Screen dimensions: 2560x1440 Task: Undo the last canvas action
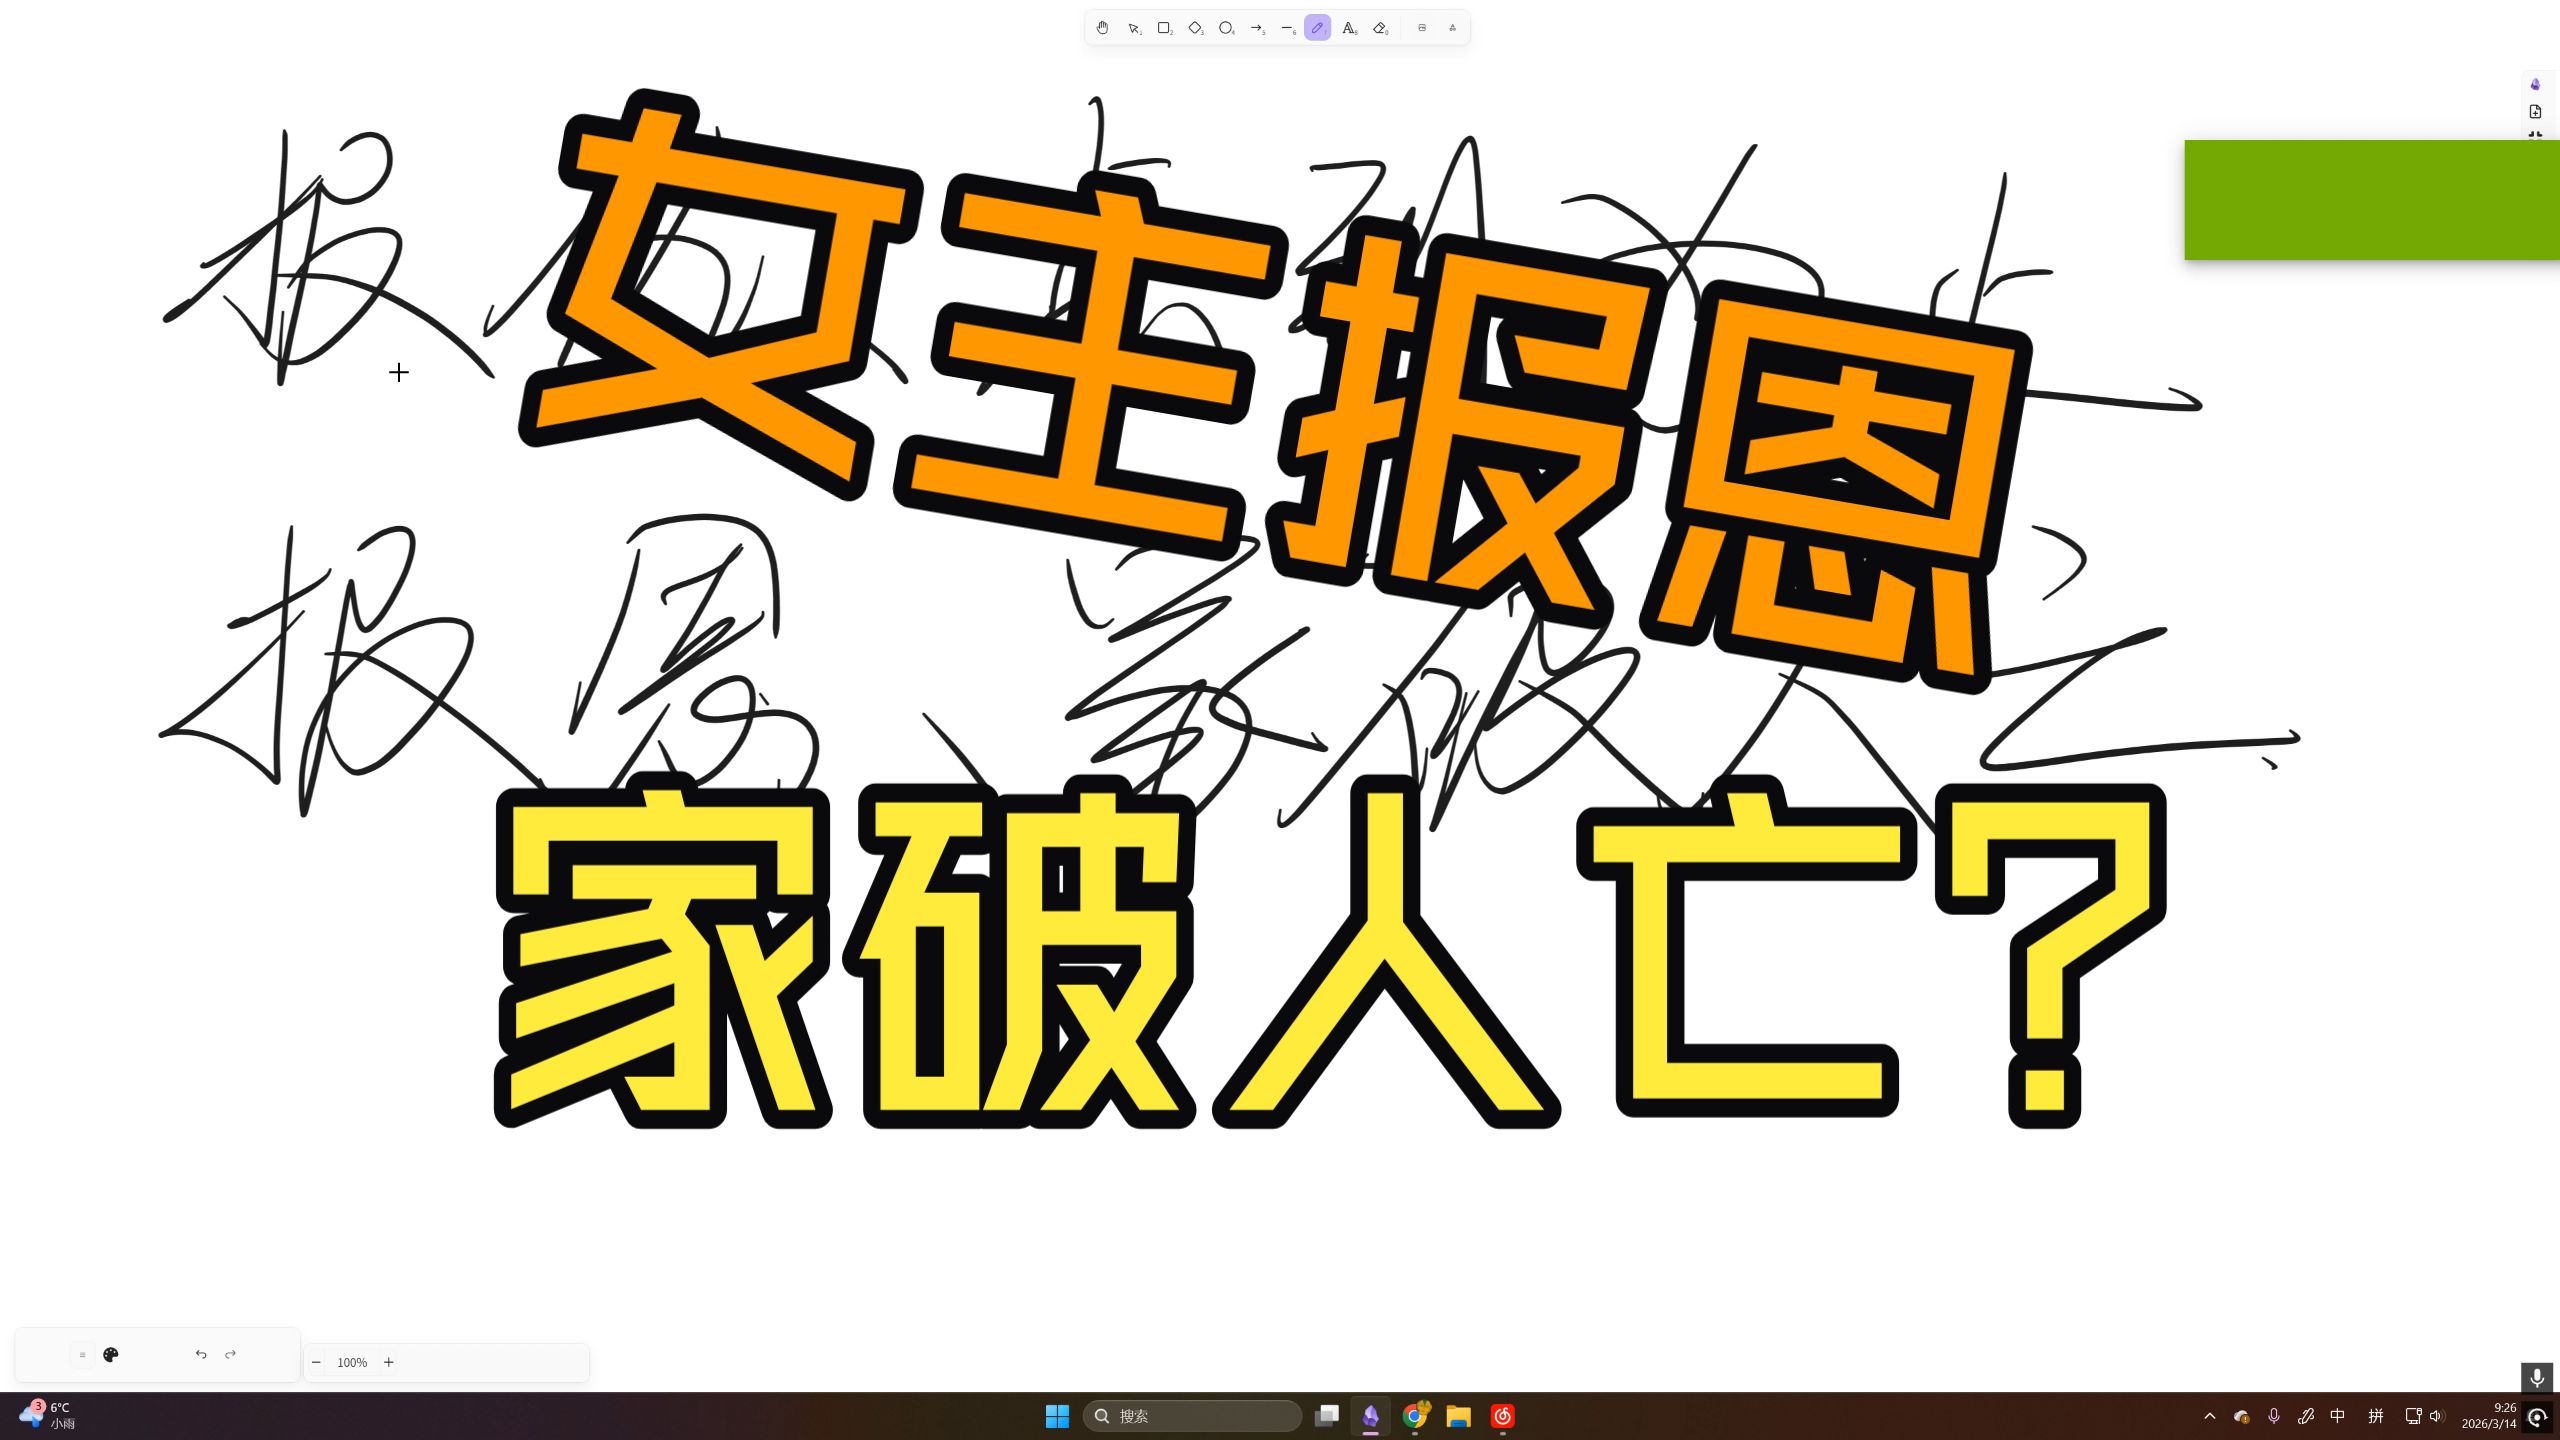tap(200, 1354)
